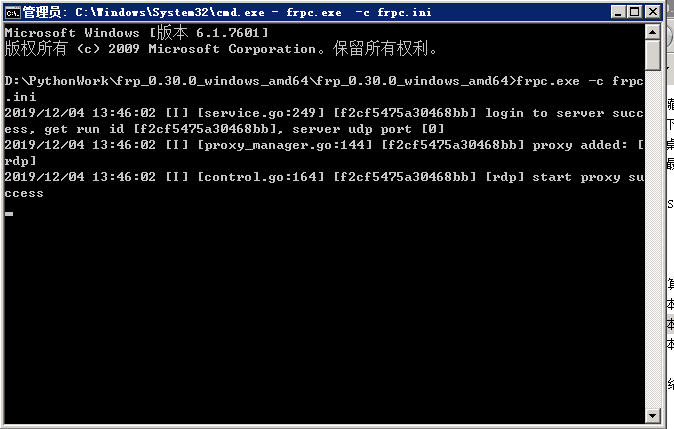This screenshot has height=429, width=674.
Task: Click the '[proxy_manager.go:144]' log tag
Action: 285,145
